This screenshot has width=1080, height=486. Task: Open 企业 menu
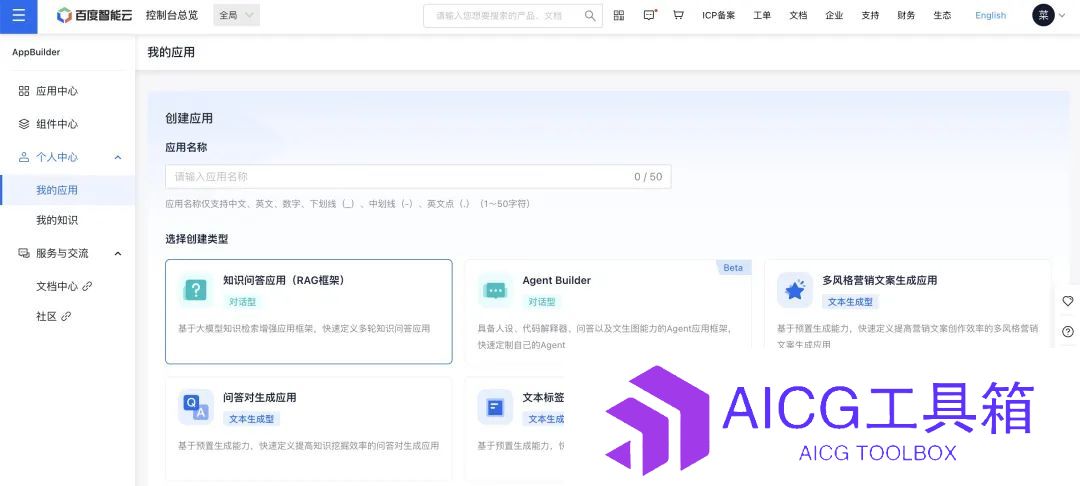(x=834, y=15)
